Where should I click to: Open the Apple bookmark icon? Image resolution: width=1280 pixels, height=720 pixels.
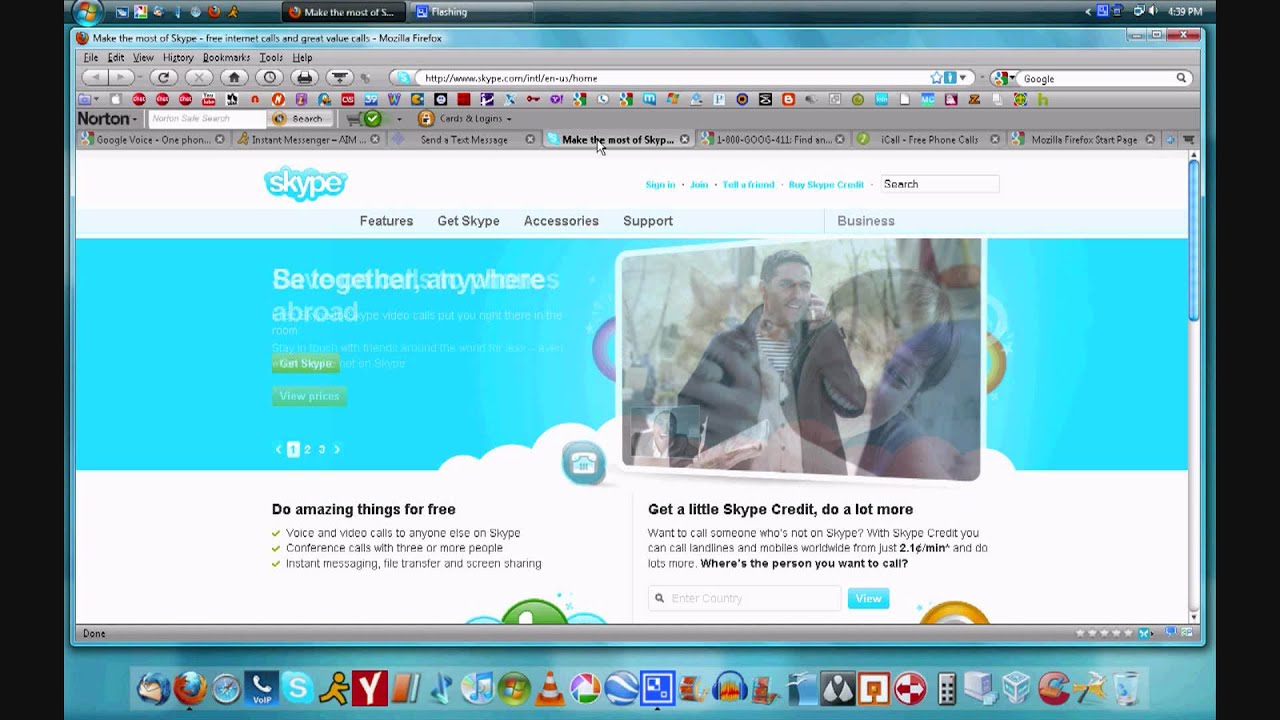pyautogui.click(x=116, y=99)
